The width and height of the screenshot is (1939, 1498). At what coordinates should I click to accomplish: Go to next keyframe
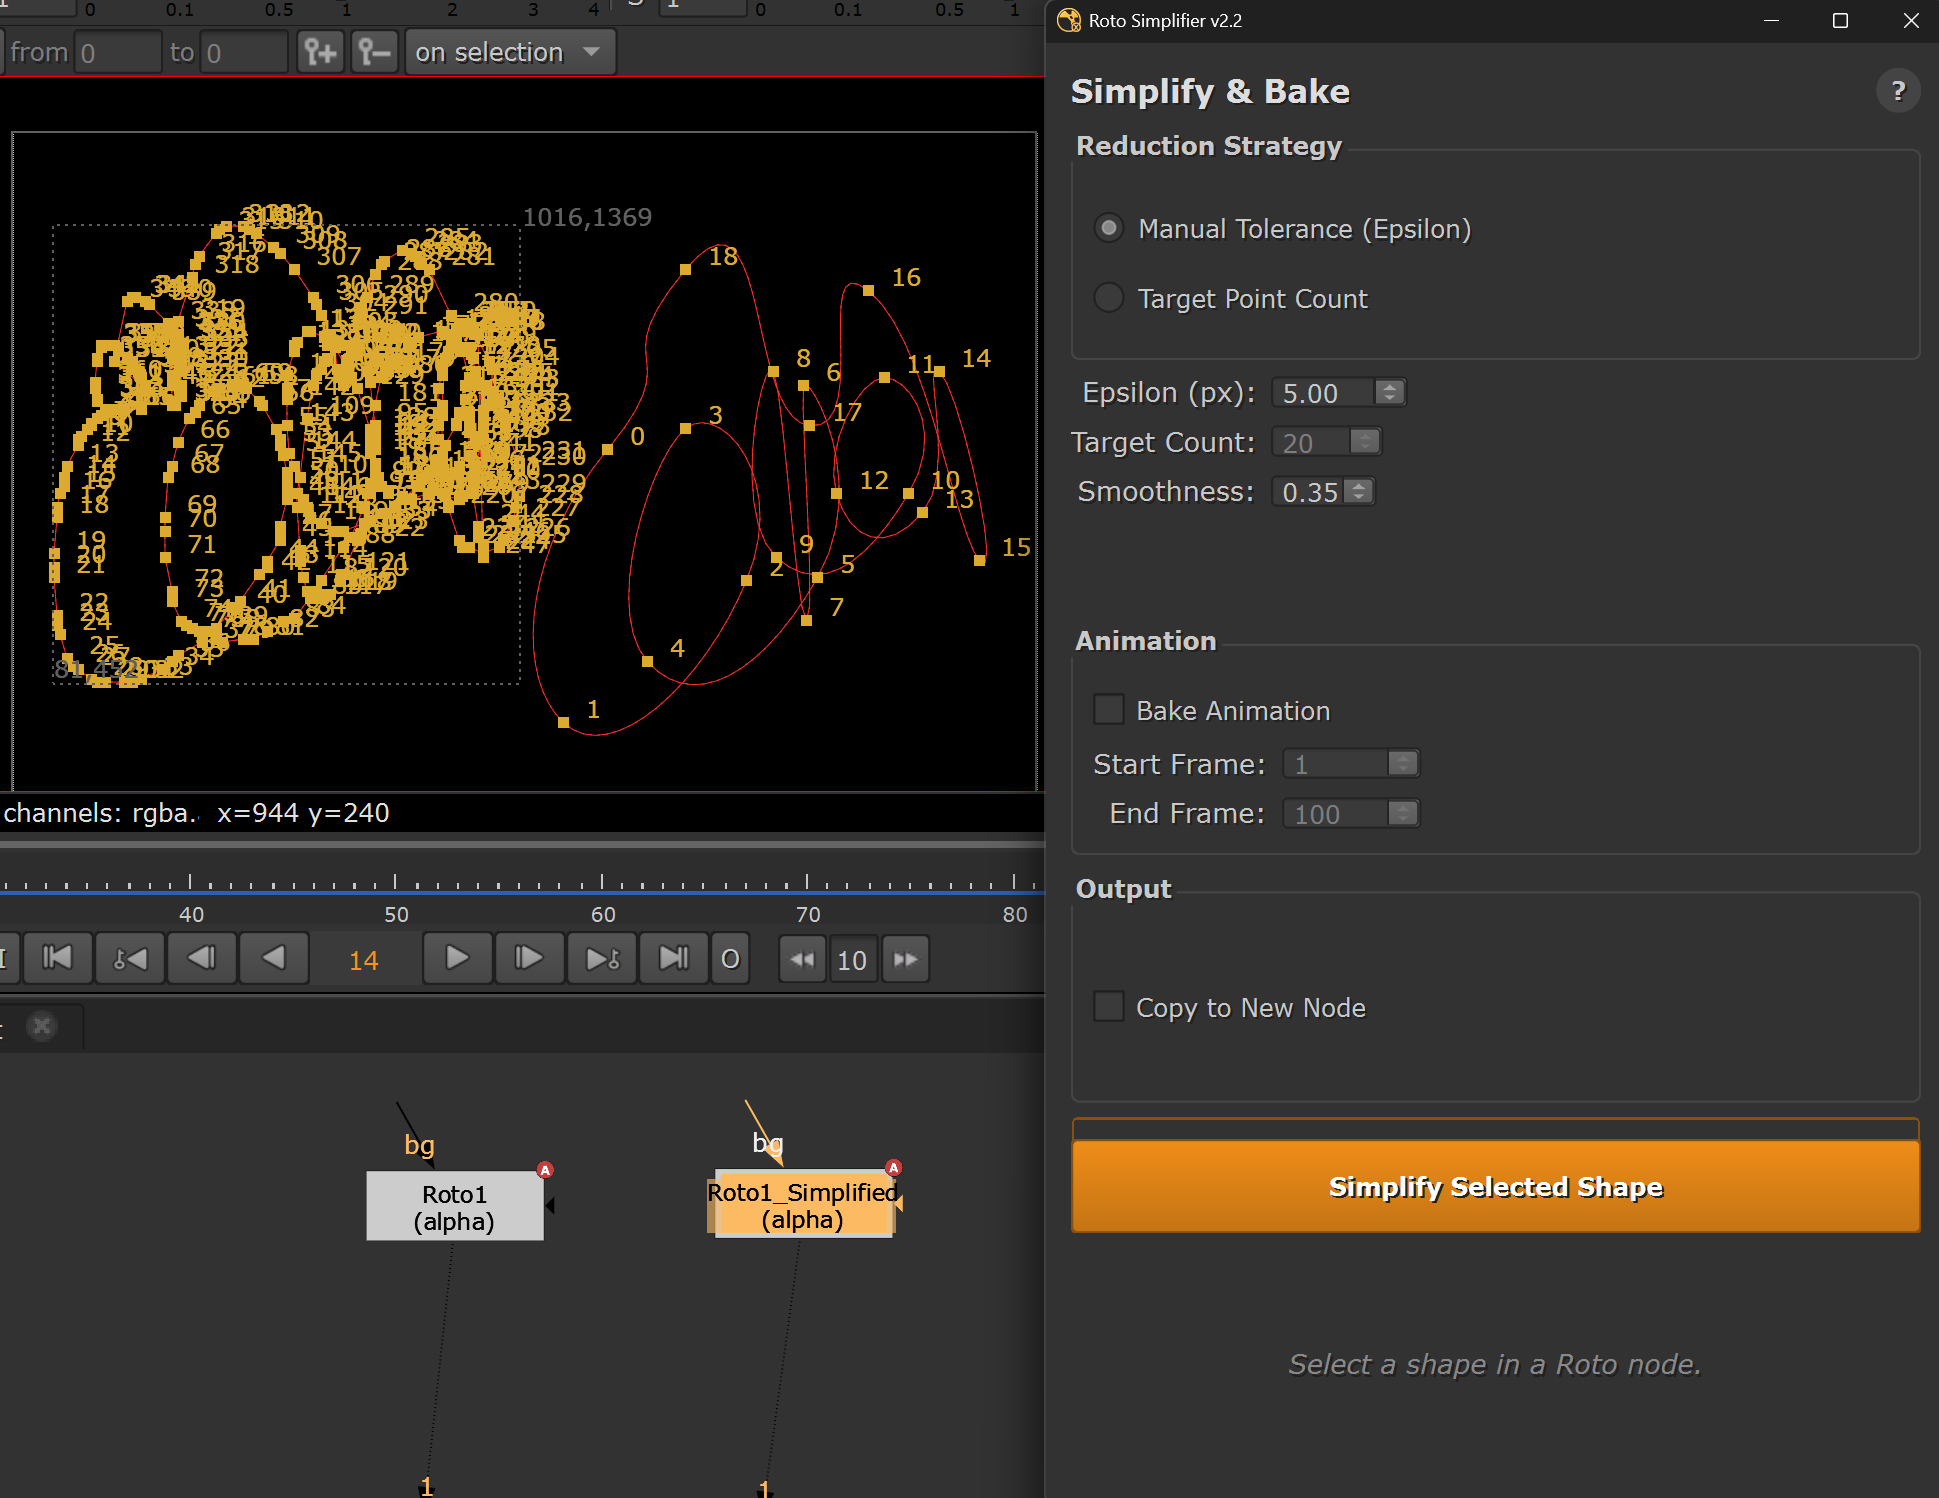pos(602,959)
